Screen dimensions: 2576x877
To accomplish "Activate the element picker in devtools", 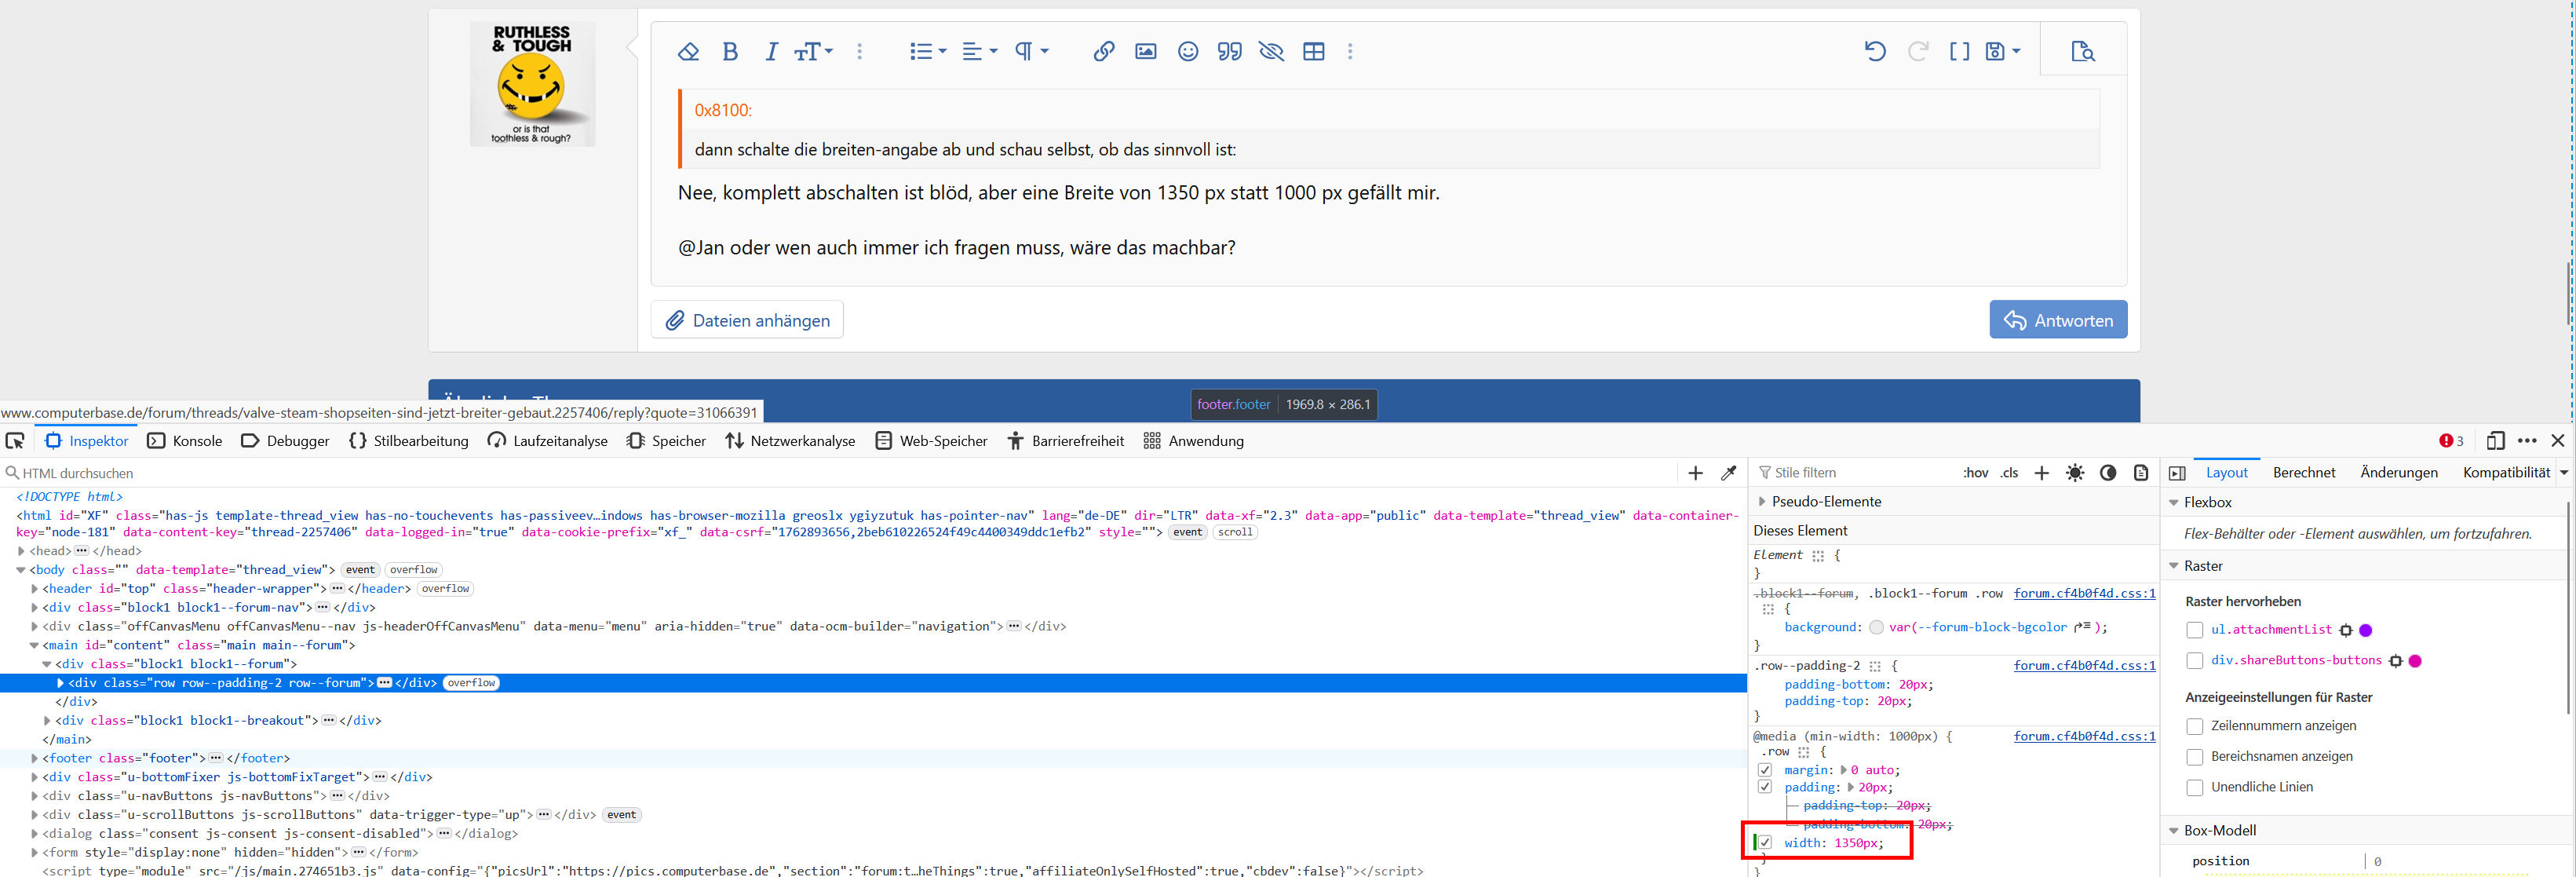I will click(x=15, y=441).
